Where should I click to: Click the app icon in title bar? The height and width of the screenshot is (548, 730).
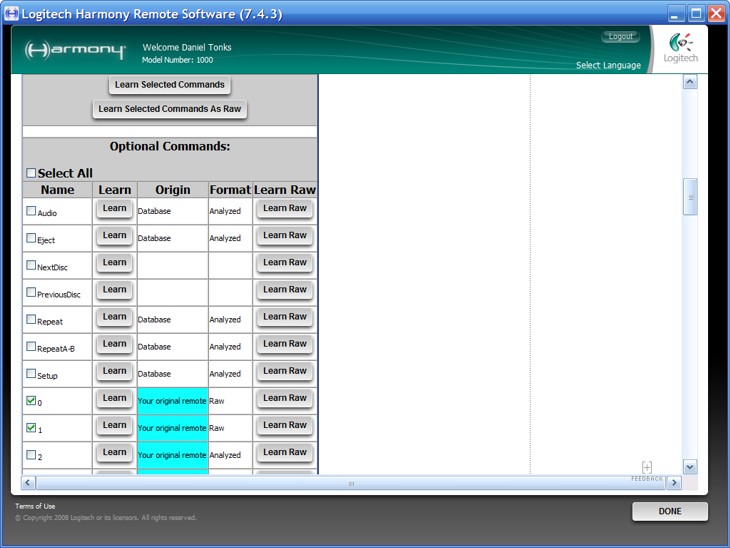coord(11,14)
